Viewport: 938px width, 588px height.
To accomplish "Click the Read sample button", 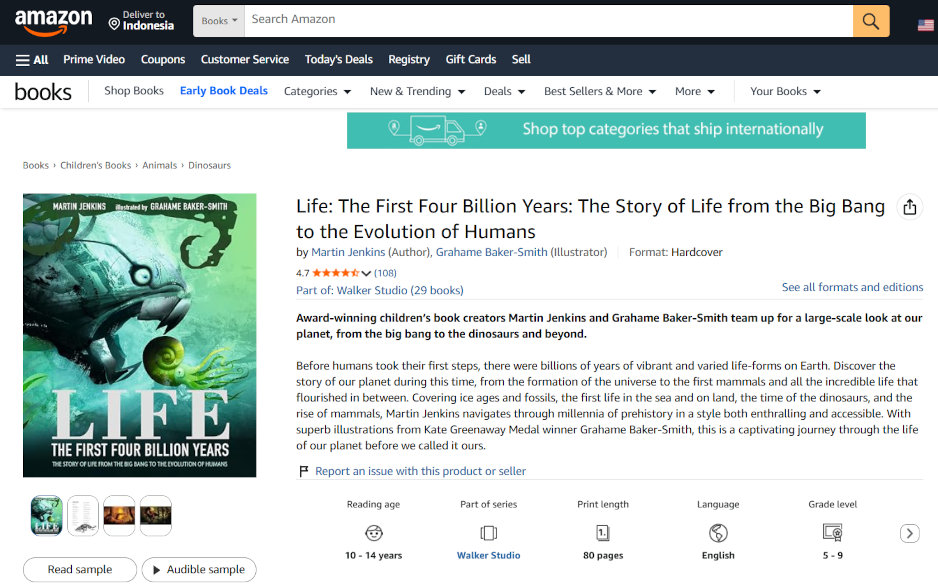I will pos(80,569).
